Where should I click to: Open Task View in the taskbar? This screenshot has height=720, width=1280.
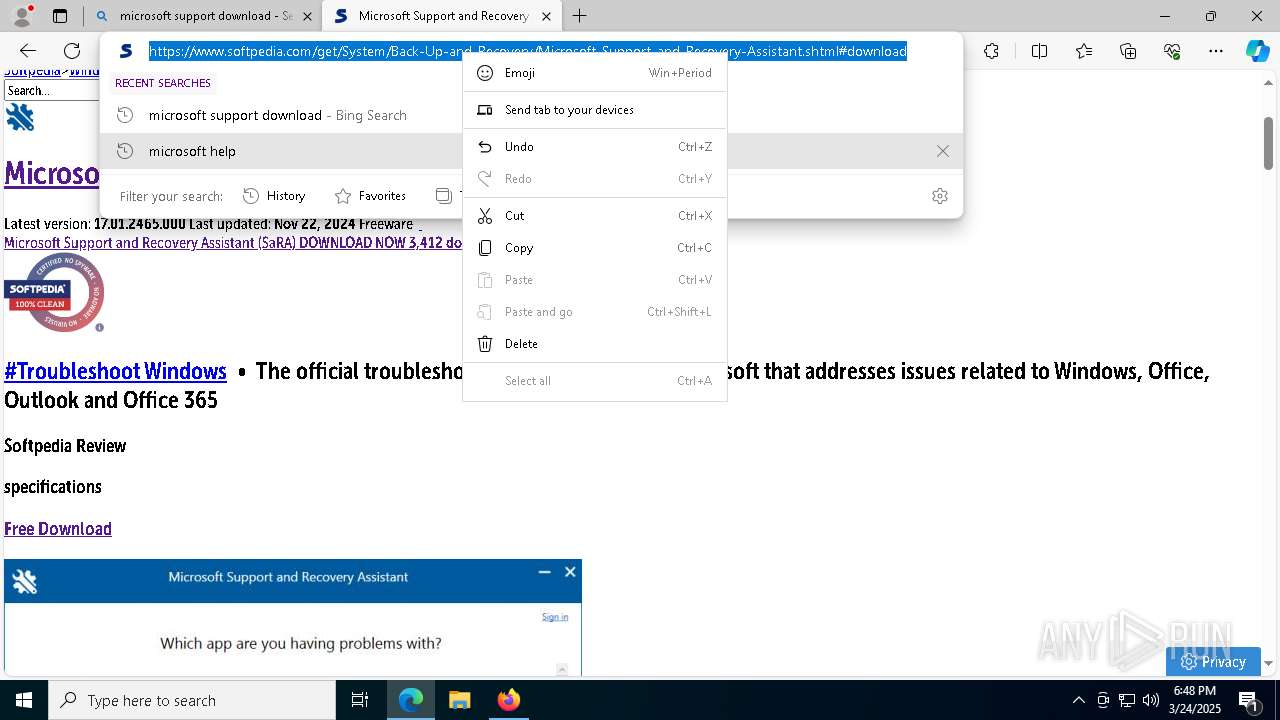click(x=360, y=700)
